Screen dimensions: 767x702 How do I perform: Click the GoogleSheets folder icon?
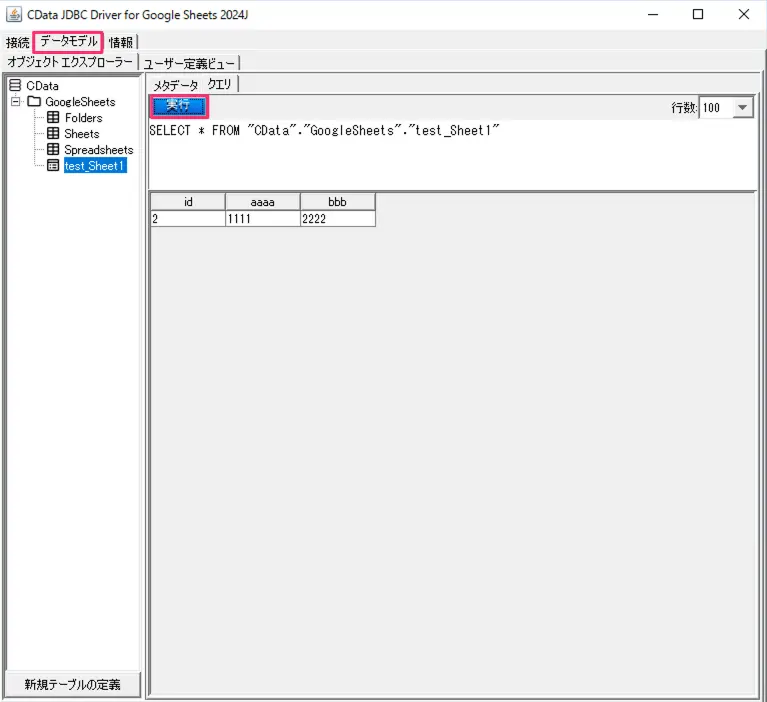34,101
